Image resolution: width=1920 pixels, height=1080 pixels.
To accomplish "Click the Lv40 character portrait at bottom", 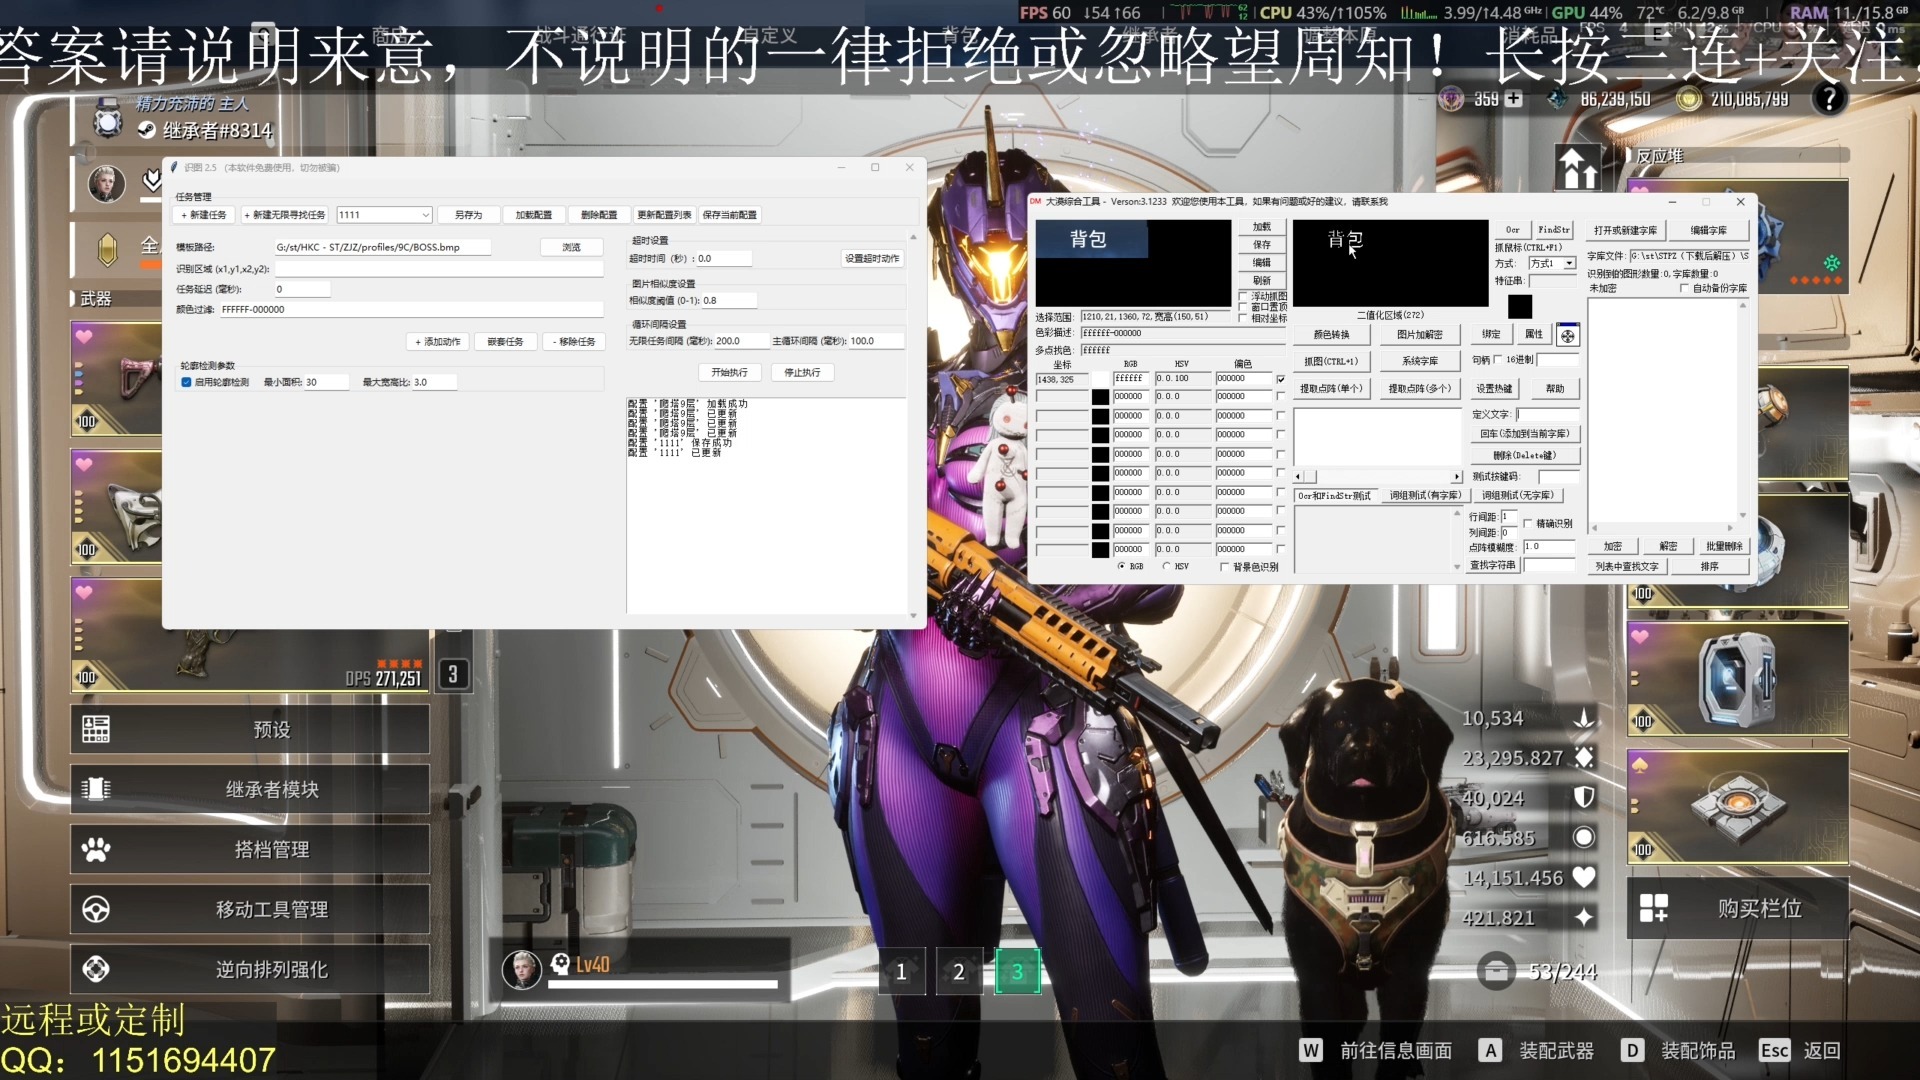I will [x=521, y=969].
